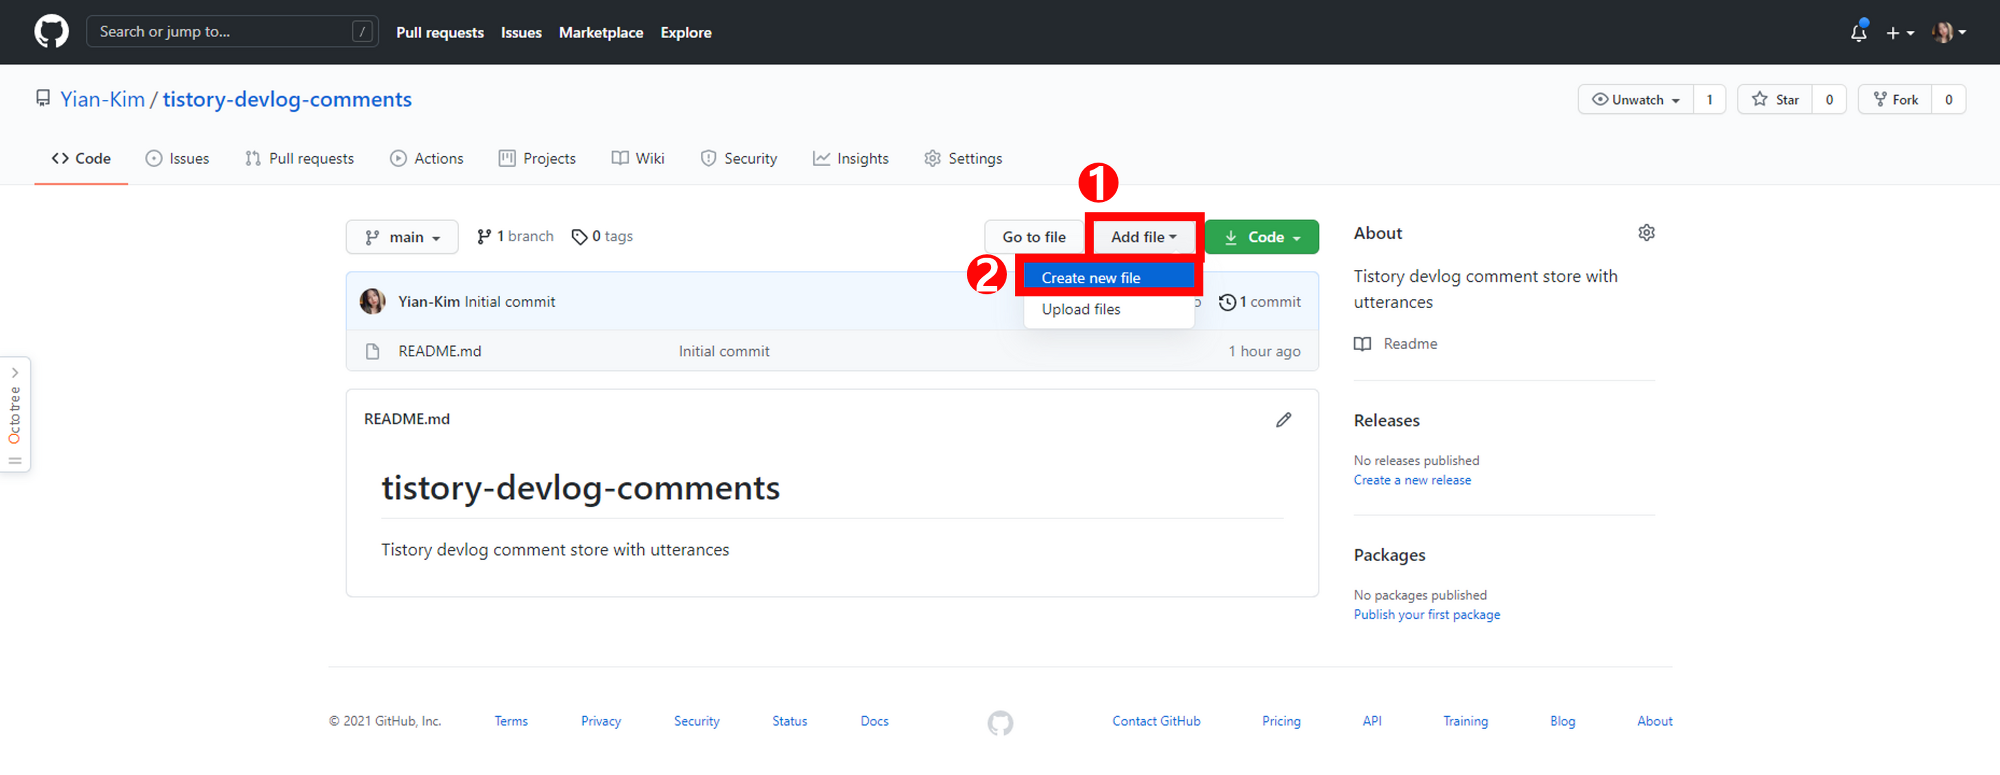Screen dimensions: 2000x775
Task: View the 1 branch link
Action: point(515,236)
